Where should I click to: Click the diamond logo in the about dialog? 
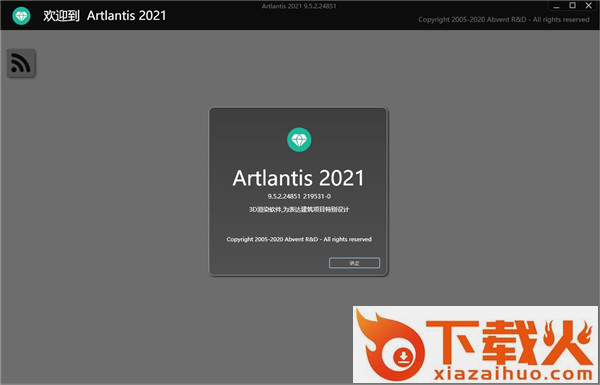tap(299, 139)
